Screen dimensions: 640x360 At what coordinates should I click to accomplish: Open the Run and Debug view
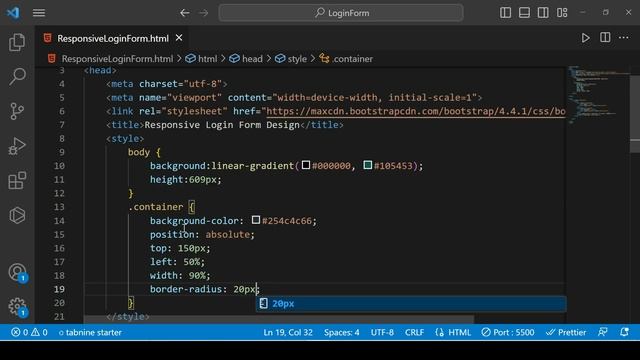click(17, 146)
